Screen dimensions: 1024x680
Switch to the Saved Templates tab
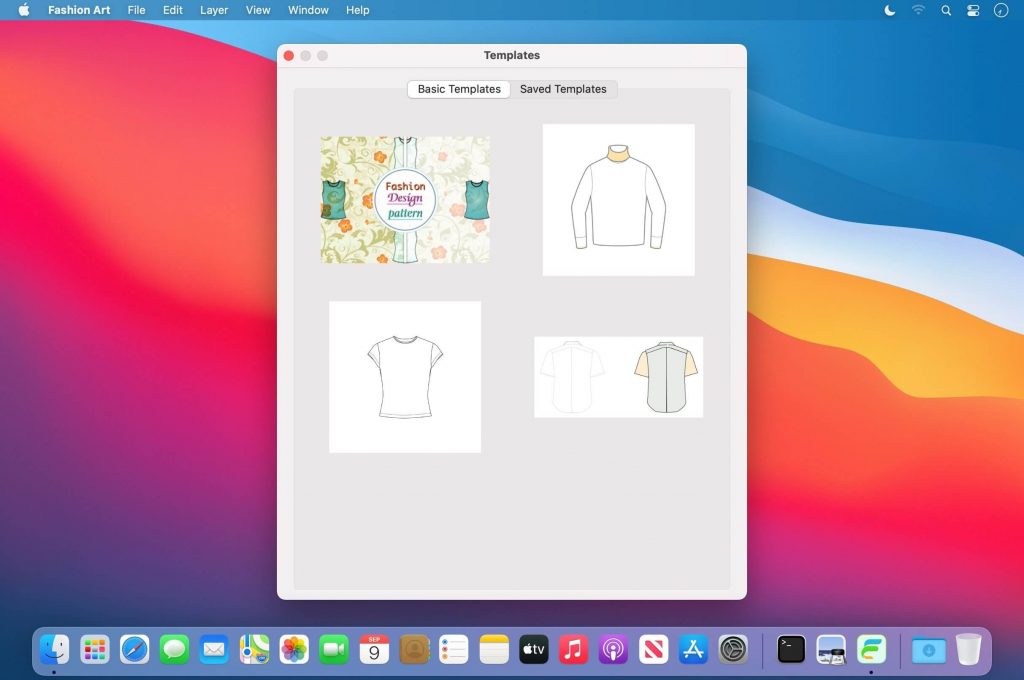pyautogui.click(x=563, y=89)
